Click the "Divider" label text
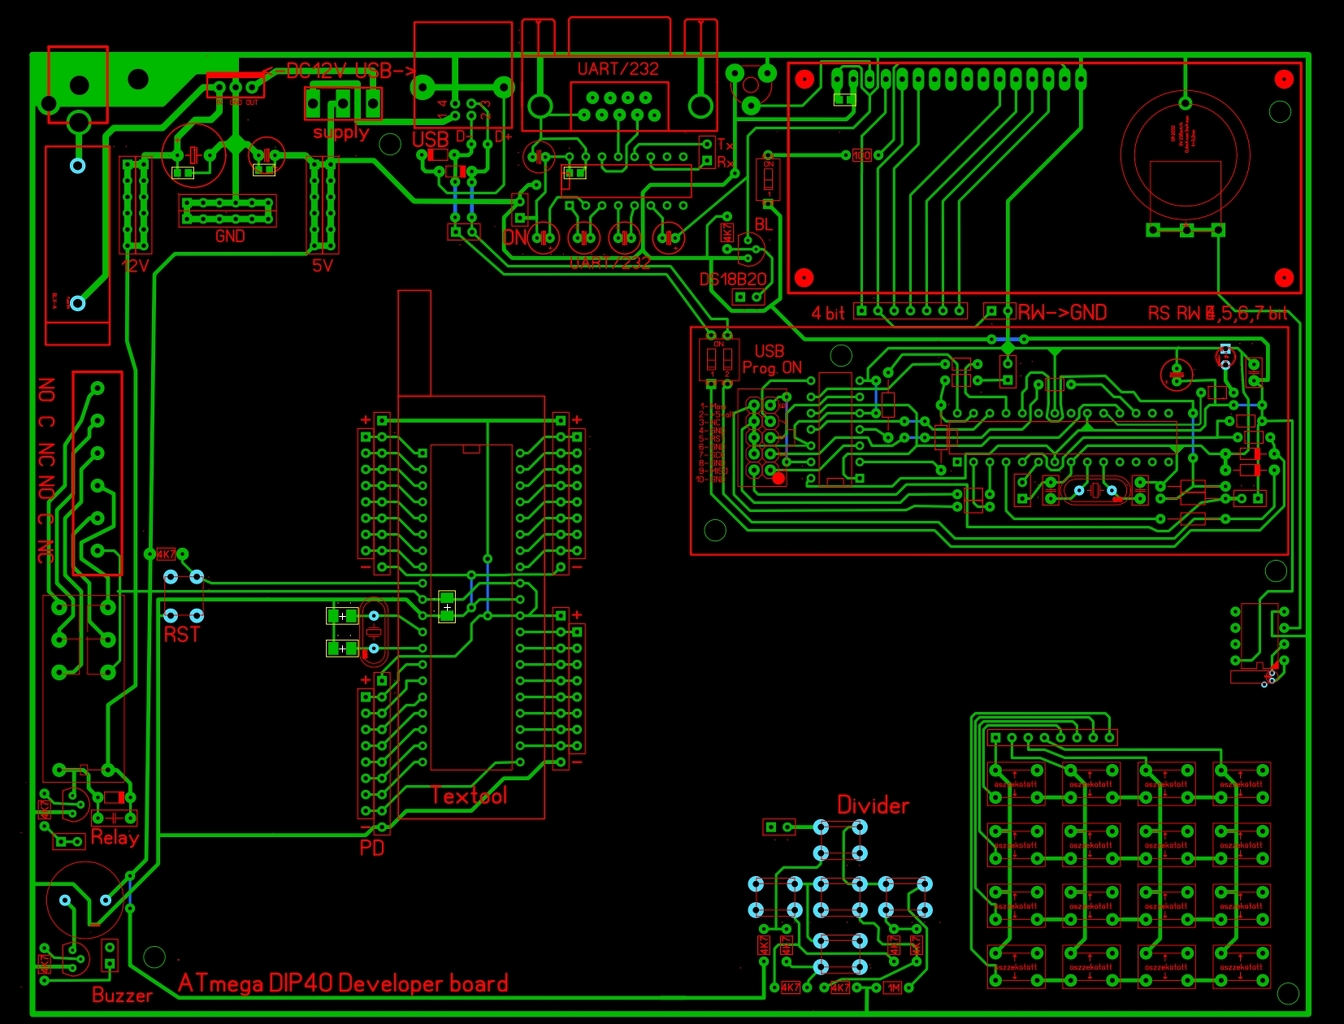 point(873,805)
